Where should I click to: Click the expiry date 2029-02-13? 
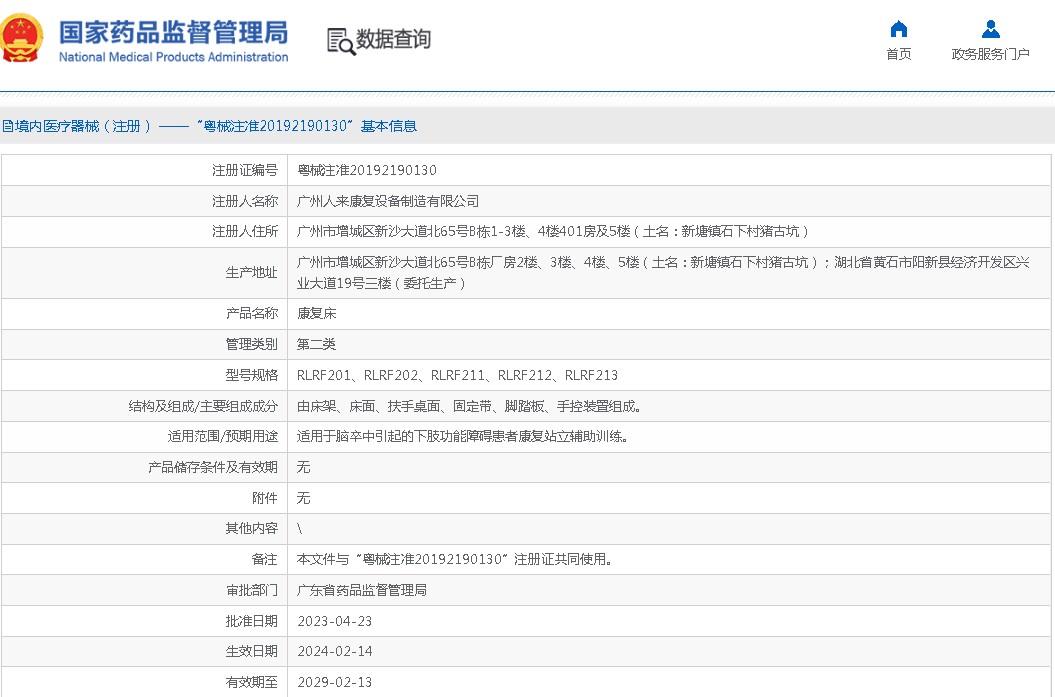(334, 682)
